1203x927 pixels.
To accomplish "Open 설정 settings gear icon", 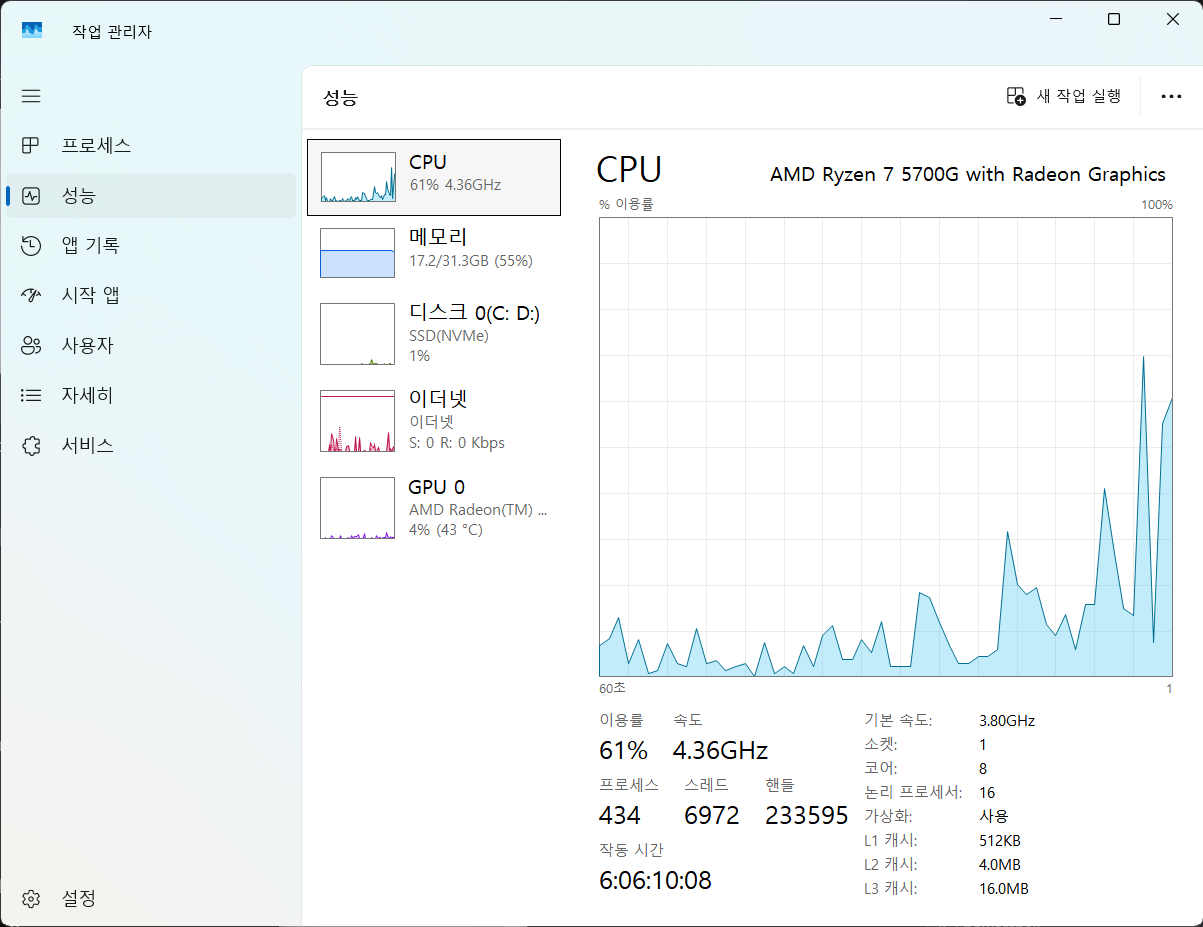I will [x=31, y=898].
